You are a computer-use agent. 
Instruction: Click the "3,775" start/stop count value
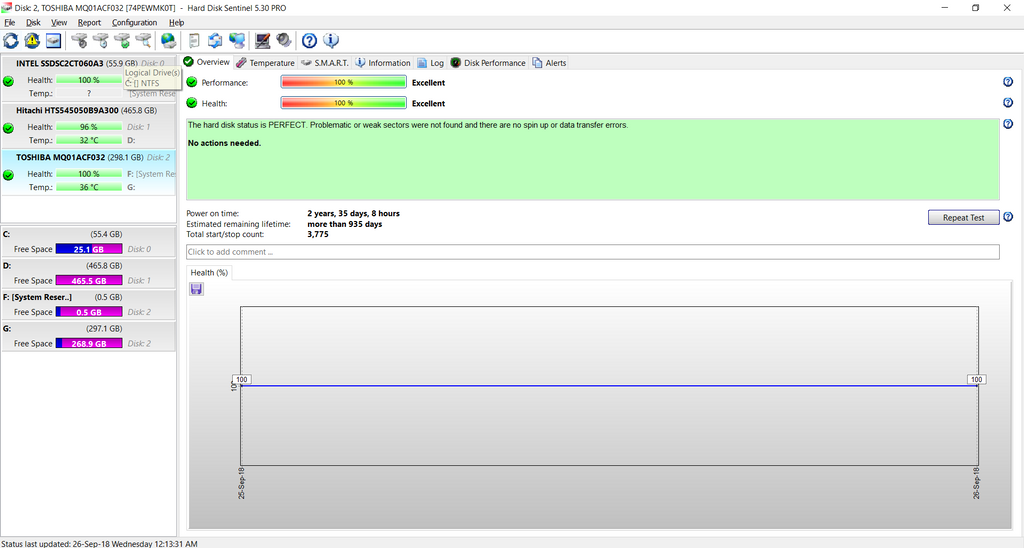pos(318,234)
